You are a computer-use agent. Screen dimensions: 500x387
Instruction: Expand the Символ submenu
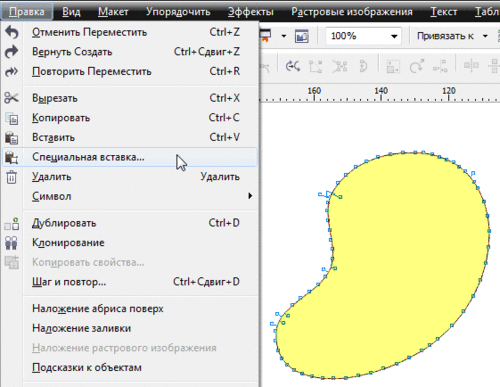coord(250,196)
